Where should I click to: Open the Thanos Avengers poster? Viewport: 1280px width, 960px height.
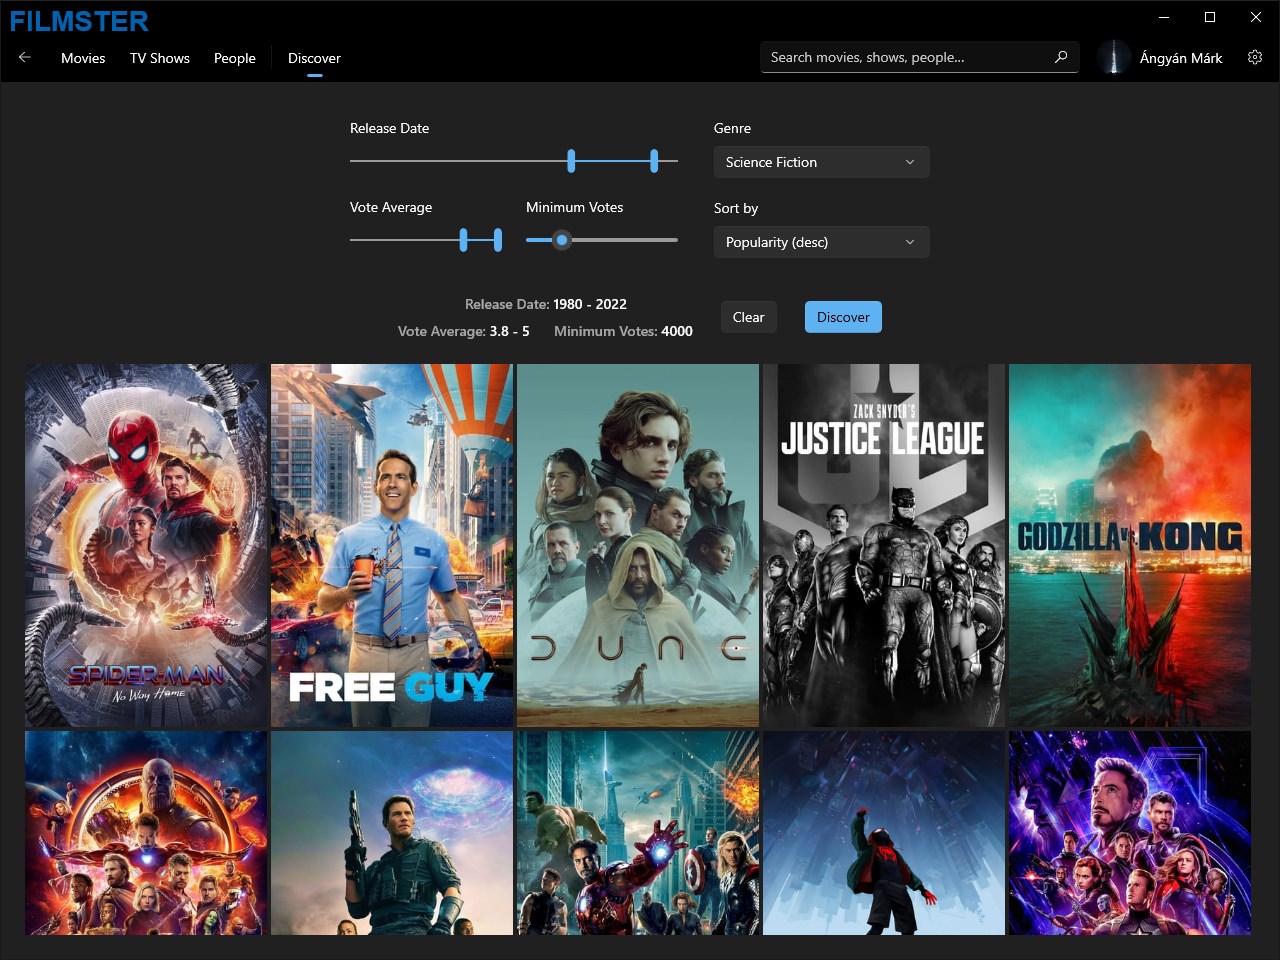(146, 833)
